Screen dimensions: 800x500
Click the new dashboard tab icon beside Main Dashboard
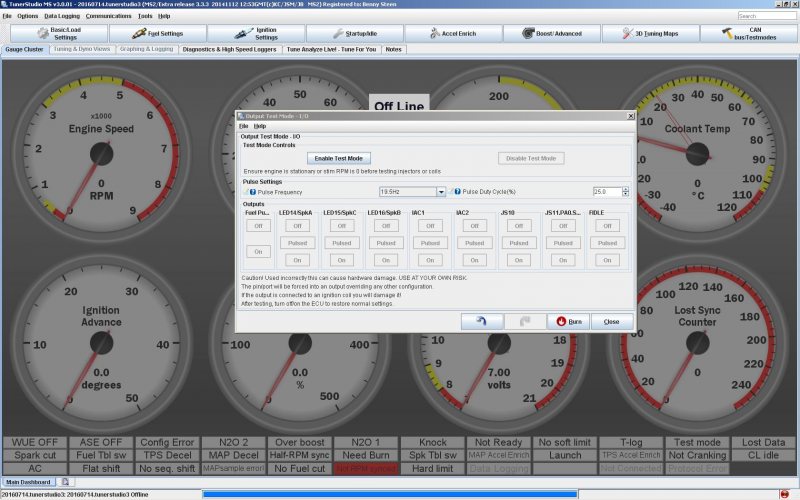click(x=65, y=482)
